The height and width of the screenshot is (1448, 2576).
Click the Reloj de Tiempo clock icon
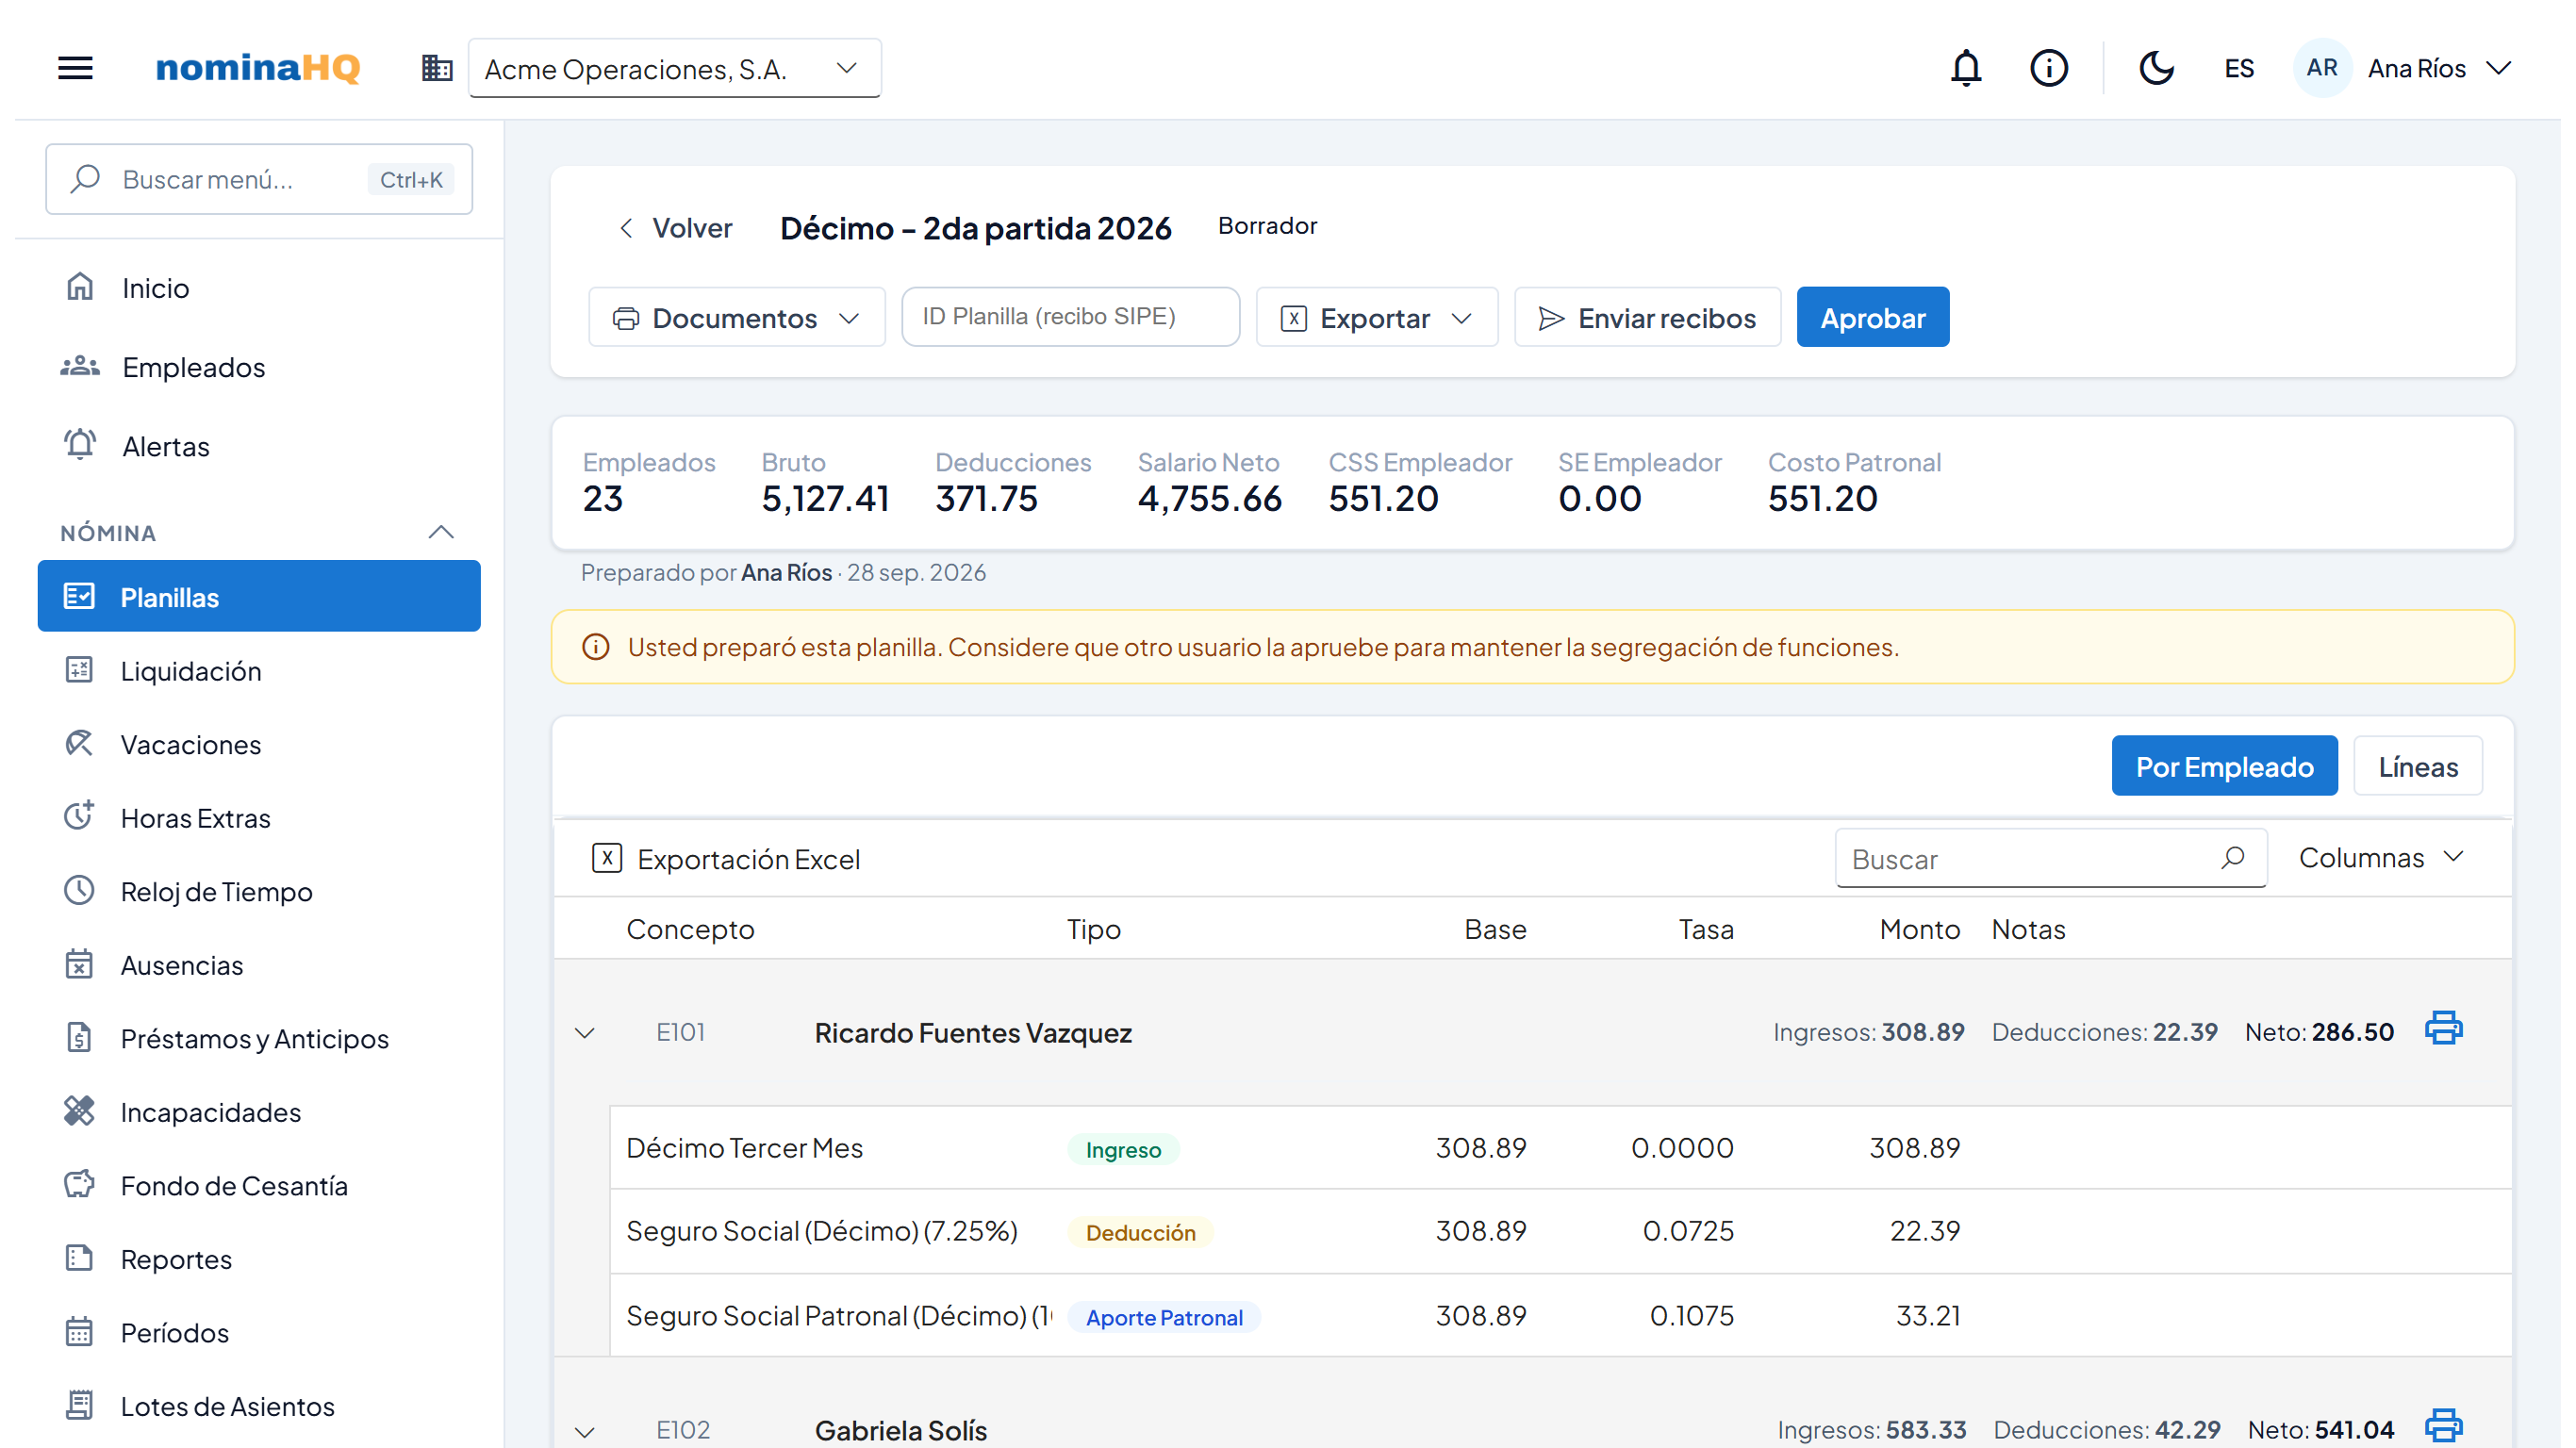click(x=79, y=890)
